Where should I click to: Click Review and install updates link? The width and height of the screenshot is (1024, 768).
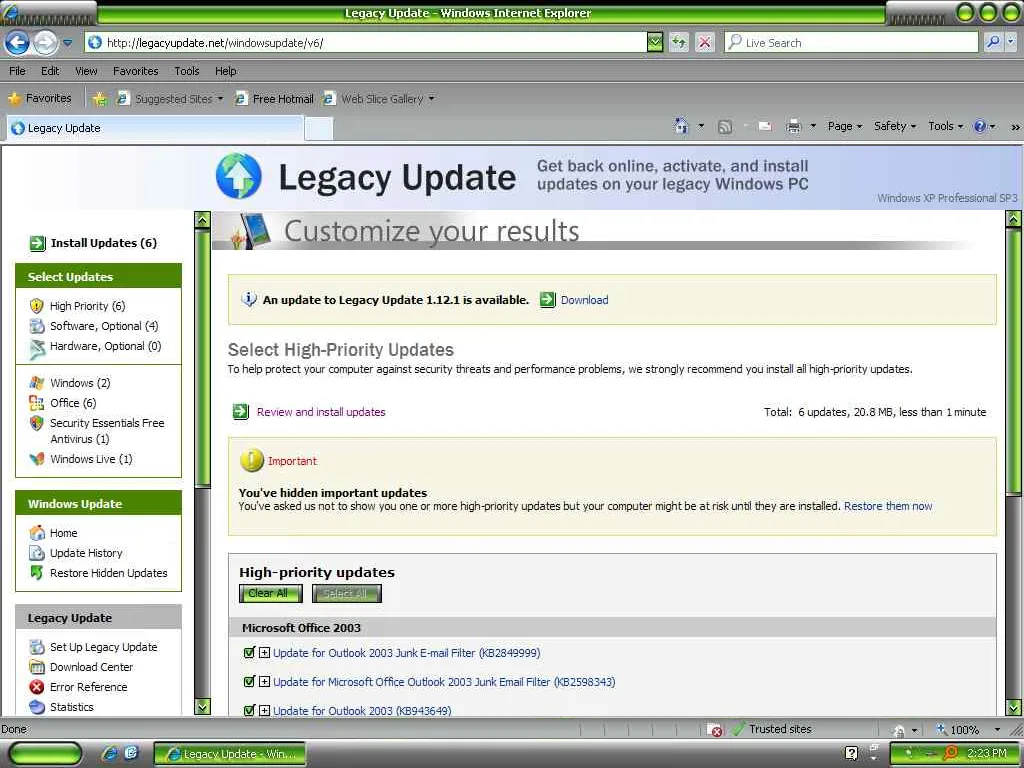point(321,412)
